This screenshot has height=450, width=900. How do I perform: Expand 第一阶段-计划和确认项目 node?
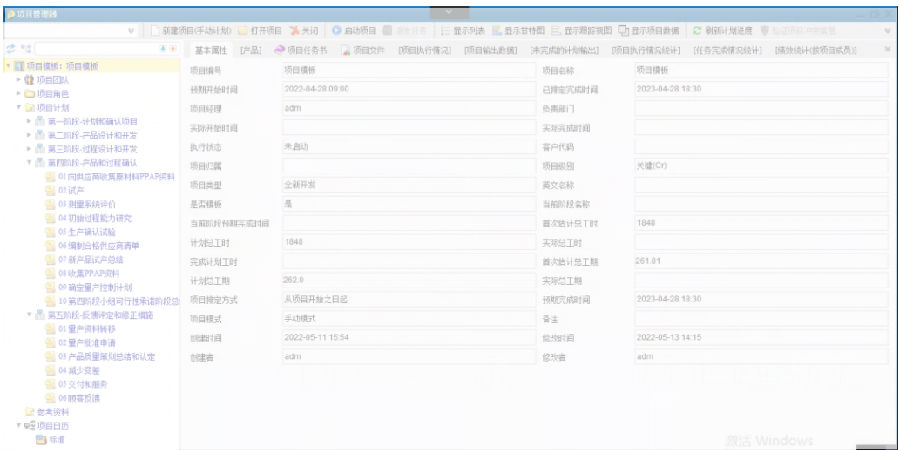(x=29, y=121)
